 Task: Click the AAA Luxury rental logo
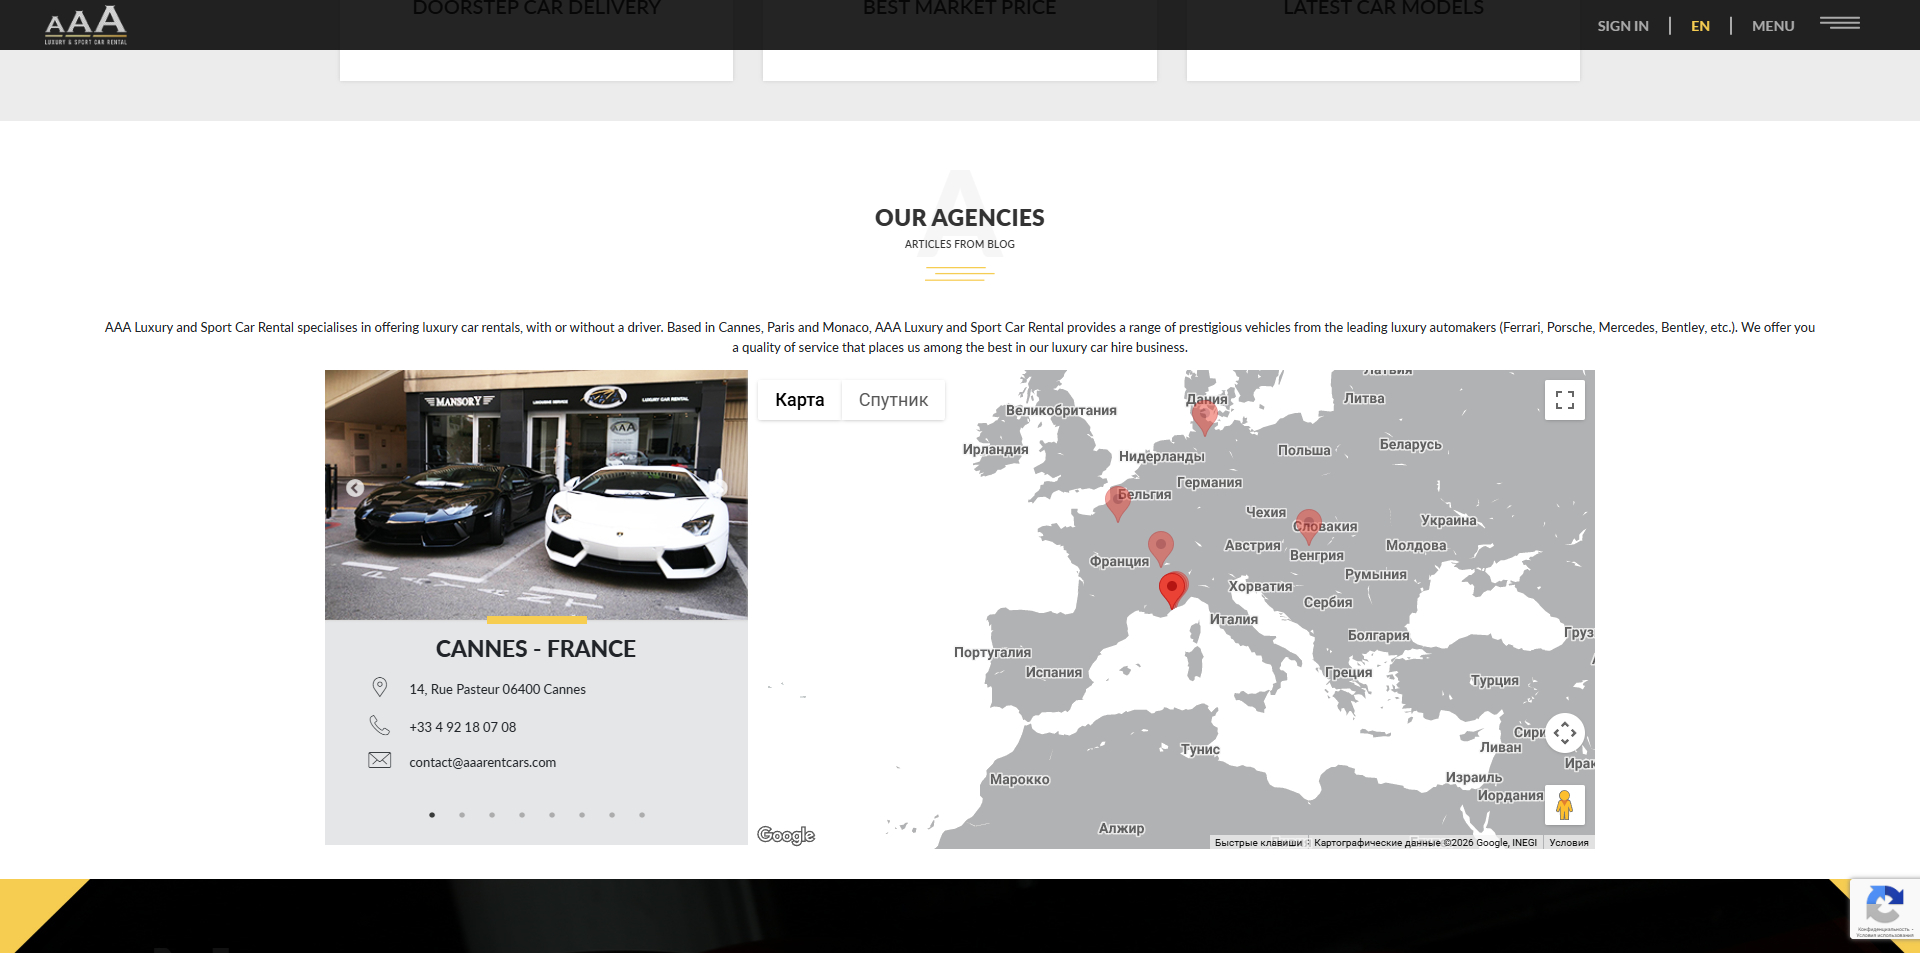[85, 24]
